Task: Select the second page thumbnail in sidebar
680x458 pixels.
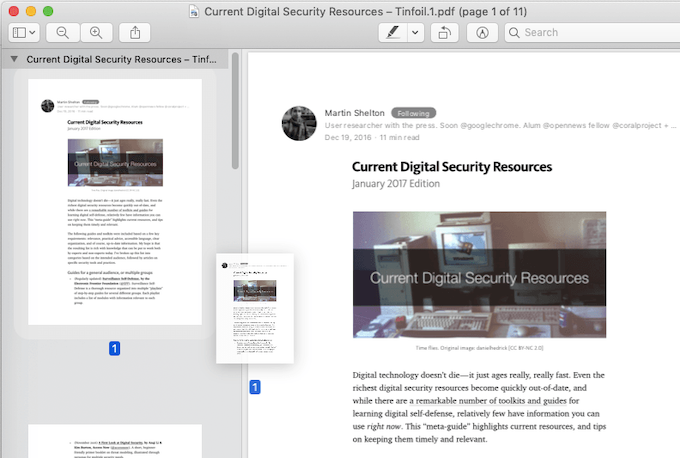Action: click(115, 441)
